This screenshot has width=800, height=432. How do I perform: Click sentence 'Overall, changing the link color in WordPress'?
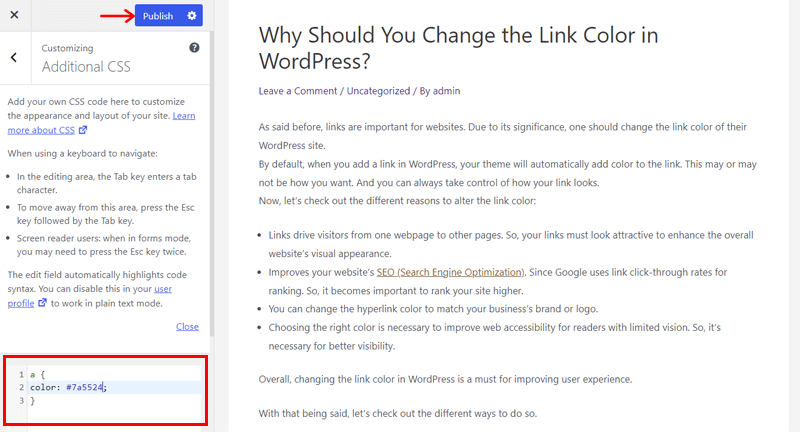(445, 379)
